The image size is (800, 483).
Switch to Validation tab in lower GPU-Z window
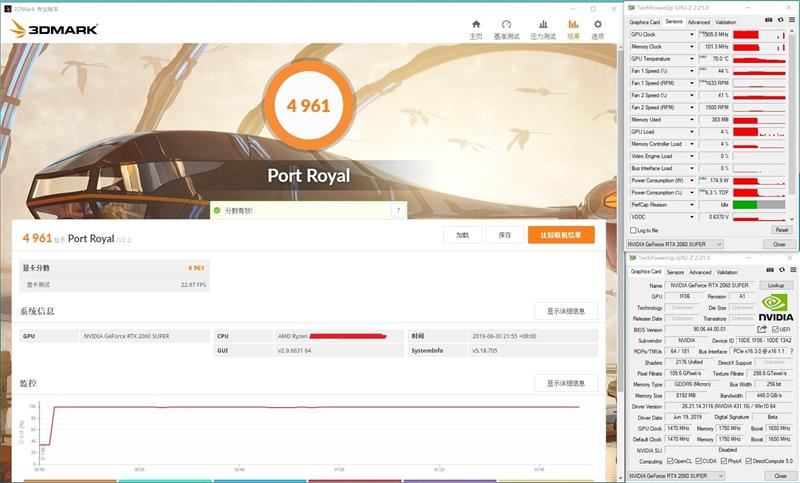727,272
